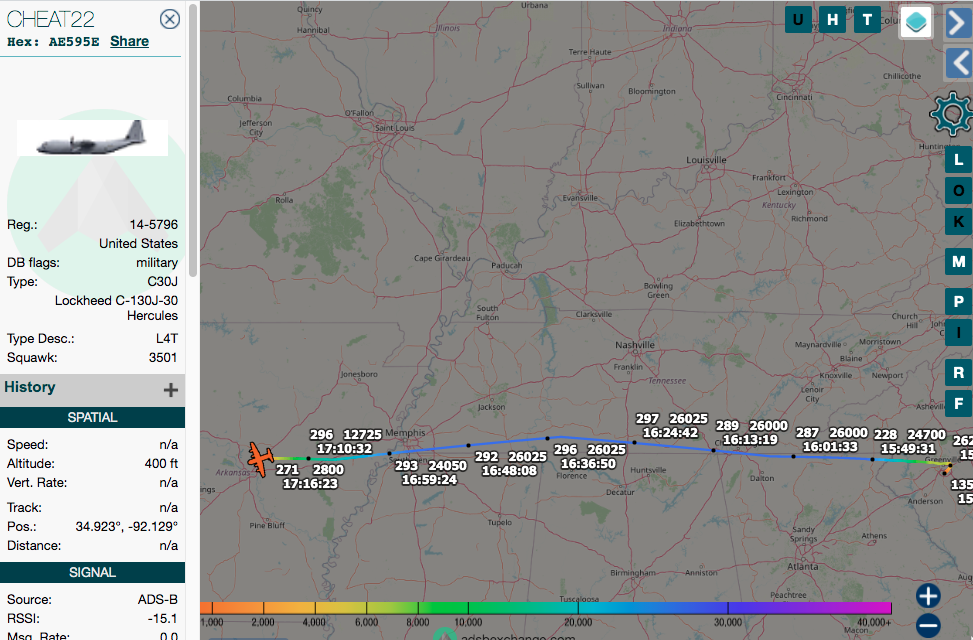This screenshot has height=640, width=973.
Task: Open the map settings gear
Action: pos(951,114)
